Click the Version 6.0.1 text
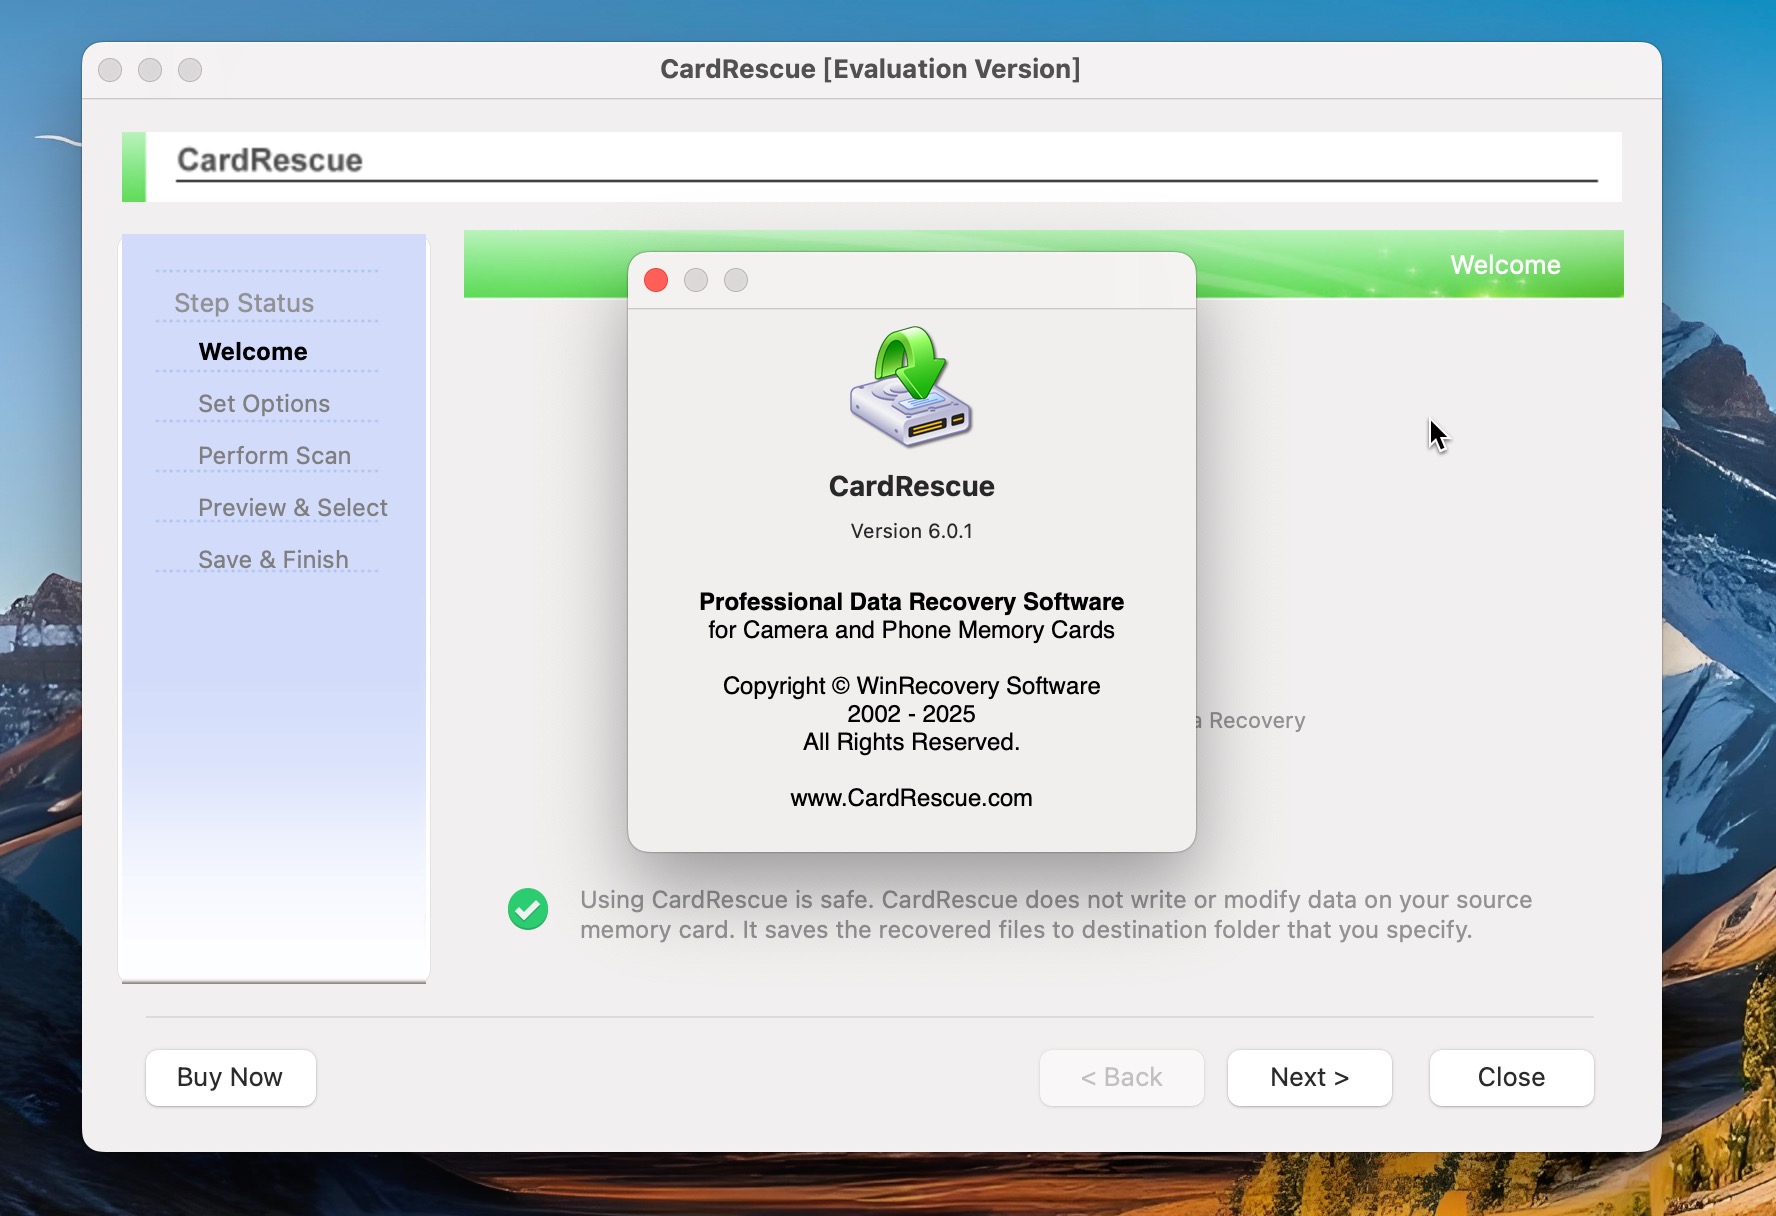Screen dimensions: 1776x1216 point(912,531)
